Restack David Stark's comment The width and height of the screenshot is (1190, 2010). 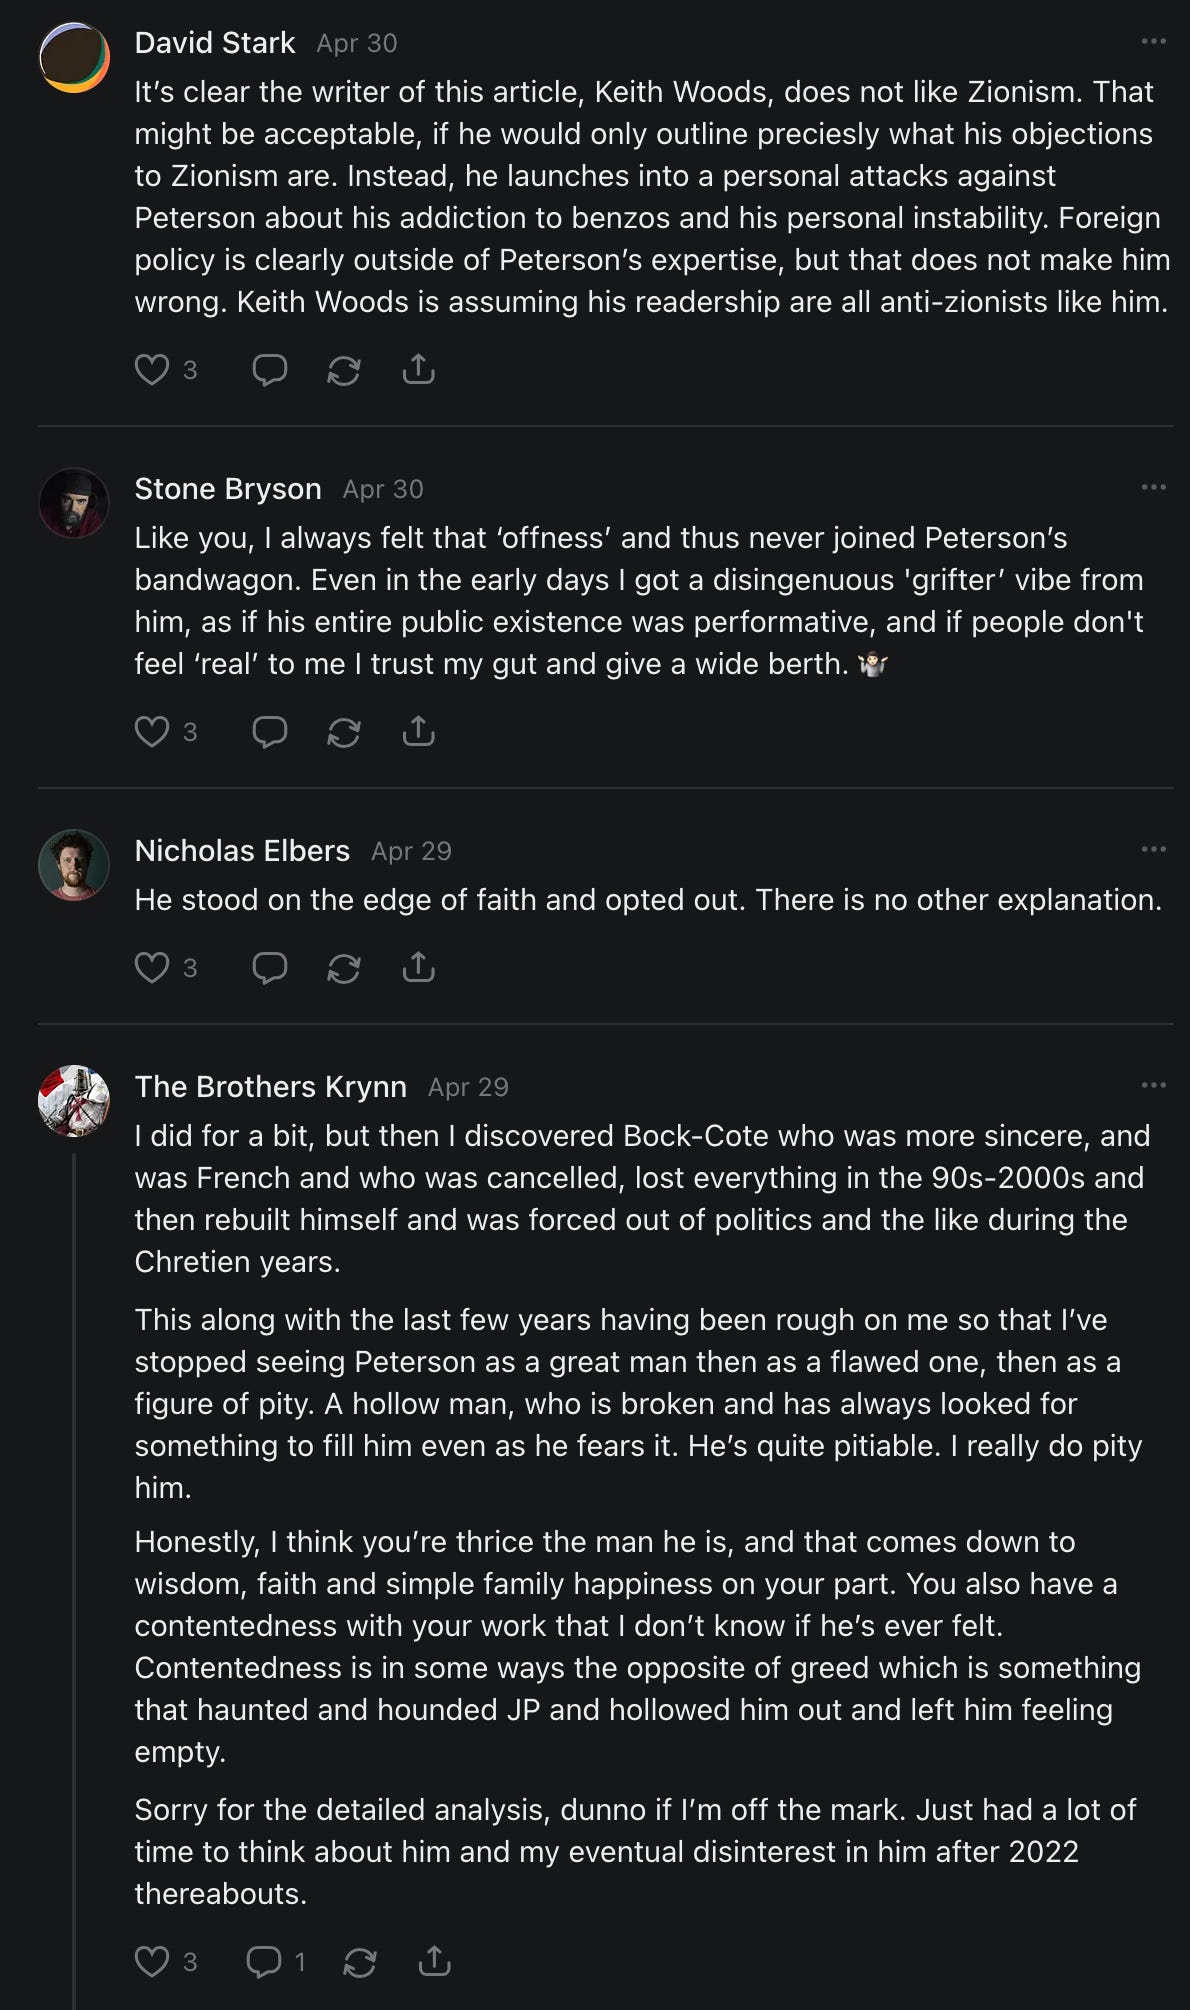[x=344, y=370]
